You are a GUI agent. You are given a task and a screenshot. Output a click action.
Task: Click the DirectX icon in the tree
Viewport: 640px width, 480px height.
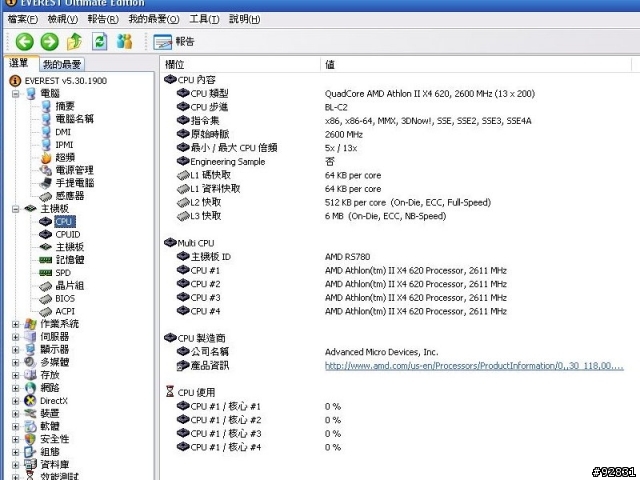point(30,401)
